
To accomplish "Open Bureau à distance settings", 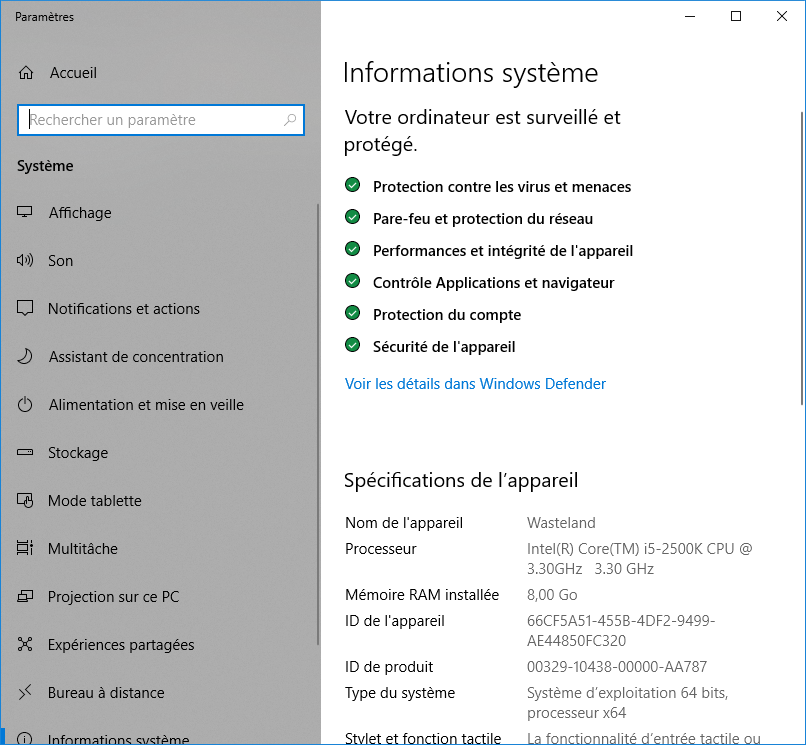I will pyautogui.click(x=159, y=692).
